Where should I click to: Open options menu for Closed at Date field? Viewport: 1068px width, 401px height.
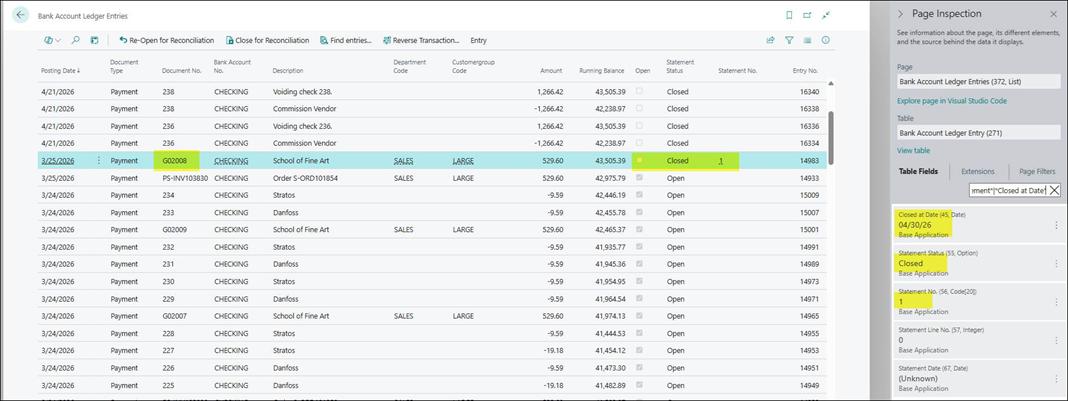pos(1056,225)
